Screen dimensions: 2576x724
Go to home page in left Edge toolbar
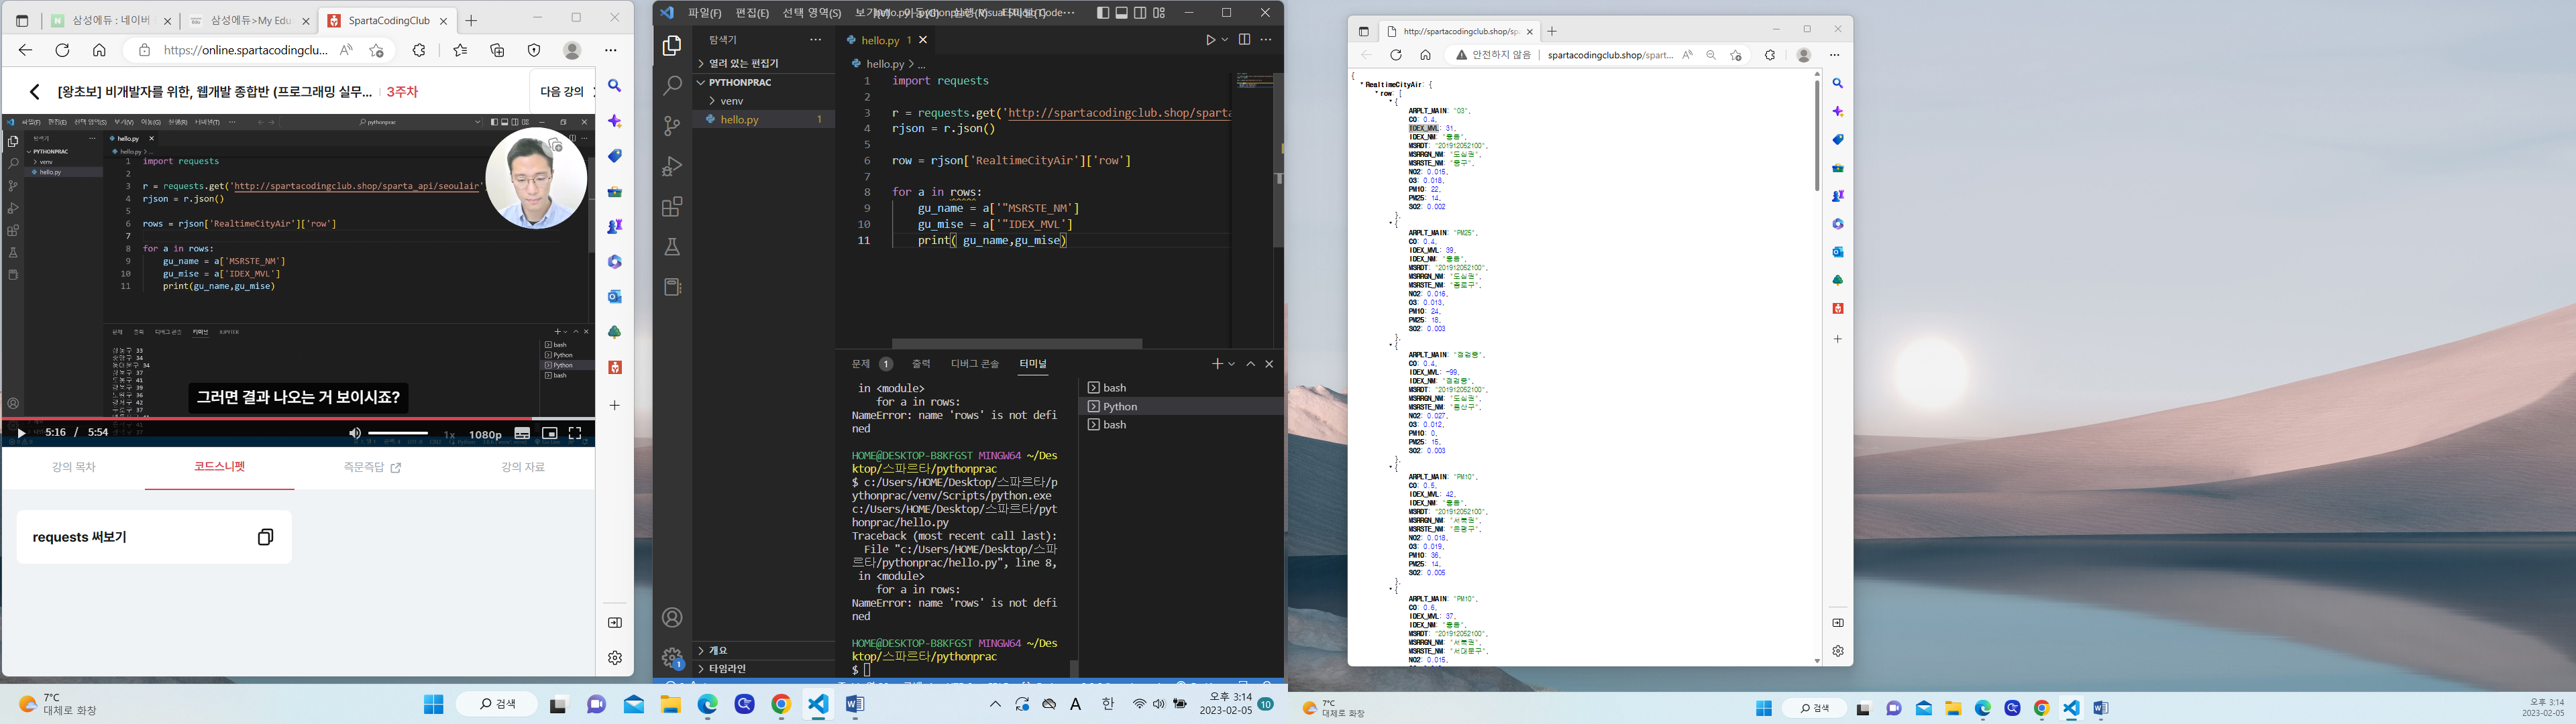99,50
